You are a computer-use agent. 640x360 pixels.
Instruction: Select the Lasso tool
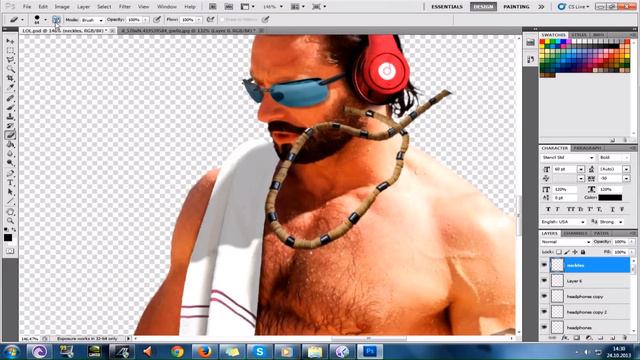pyautogui.click(x=10, y=60)
